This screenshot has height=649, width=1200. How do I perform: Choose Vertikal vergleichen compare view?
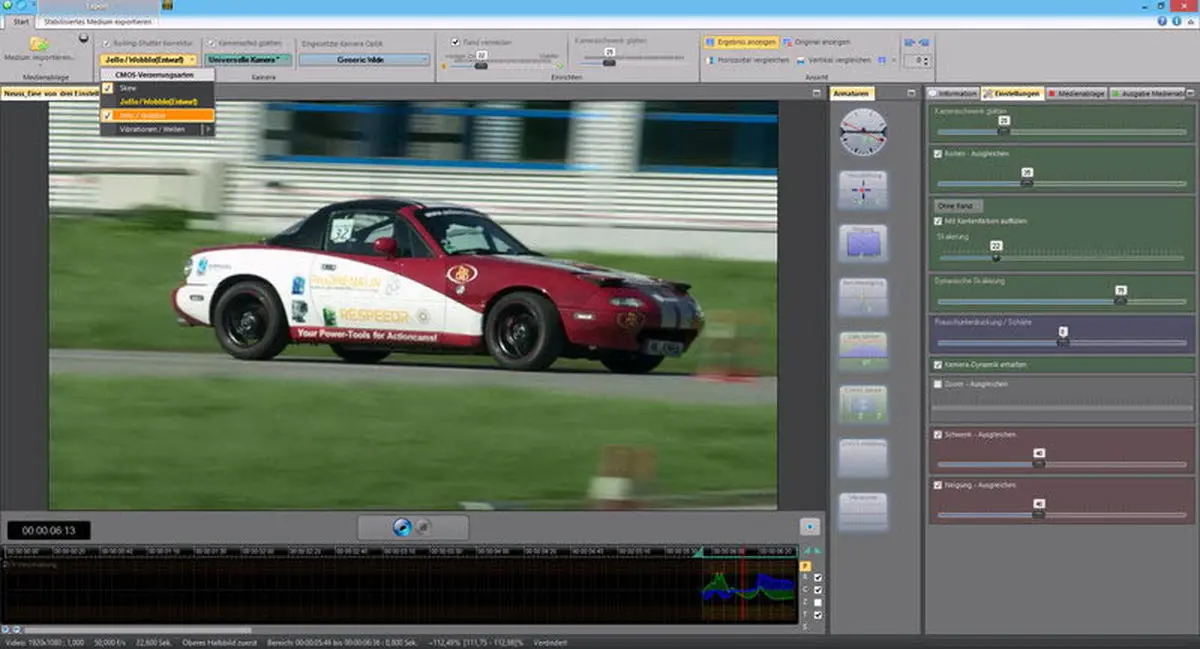pos(834,60)
